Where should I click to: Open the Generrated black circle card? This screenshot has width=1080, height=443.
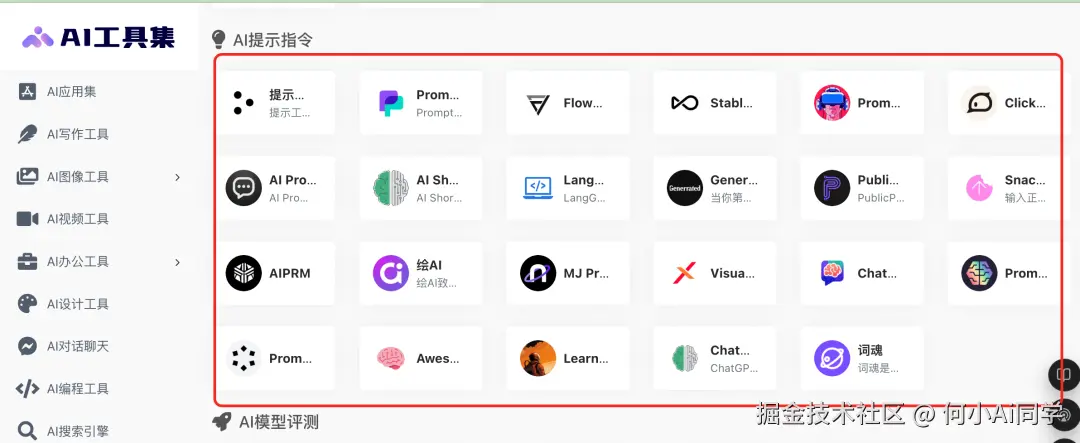coord(714,188)
